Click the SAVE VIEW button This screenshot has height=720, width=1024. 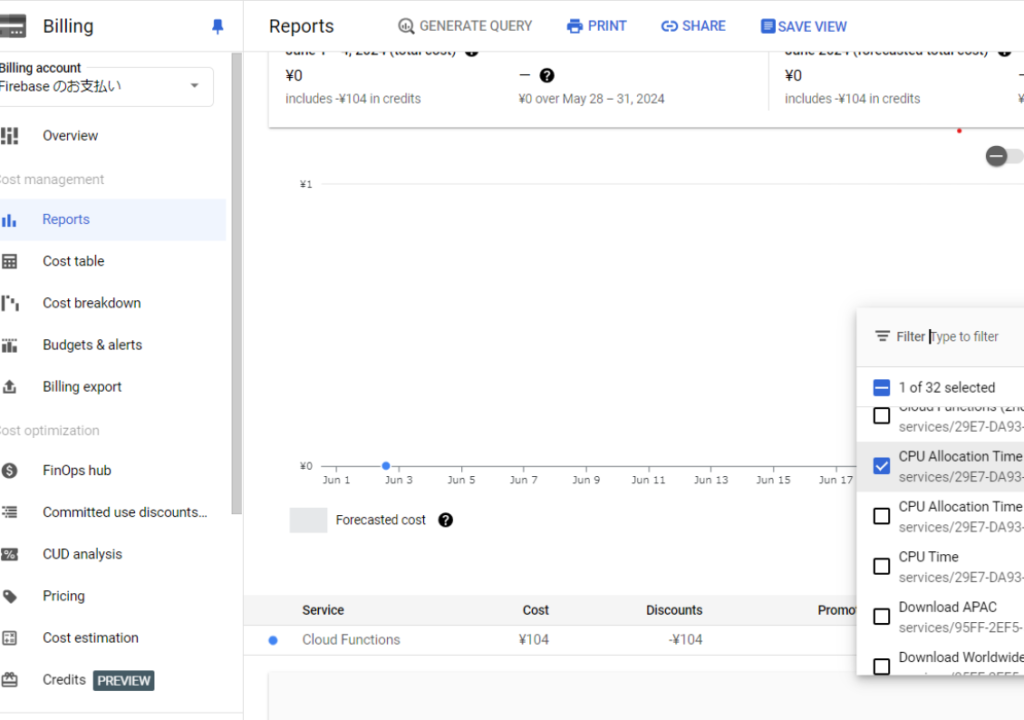click(x=803, y=27)
